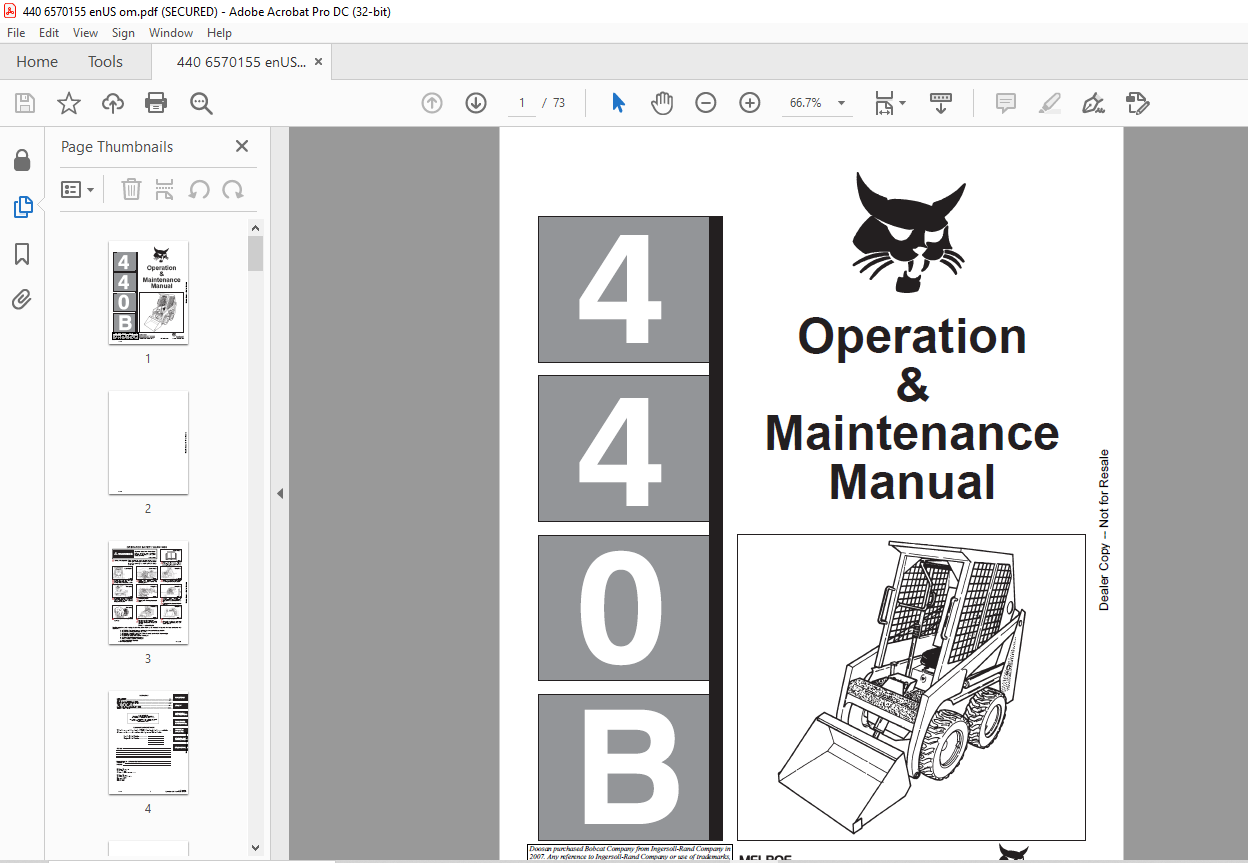Open the File menu

point(16,33)
